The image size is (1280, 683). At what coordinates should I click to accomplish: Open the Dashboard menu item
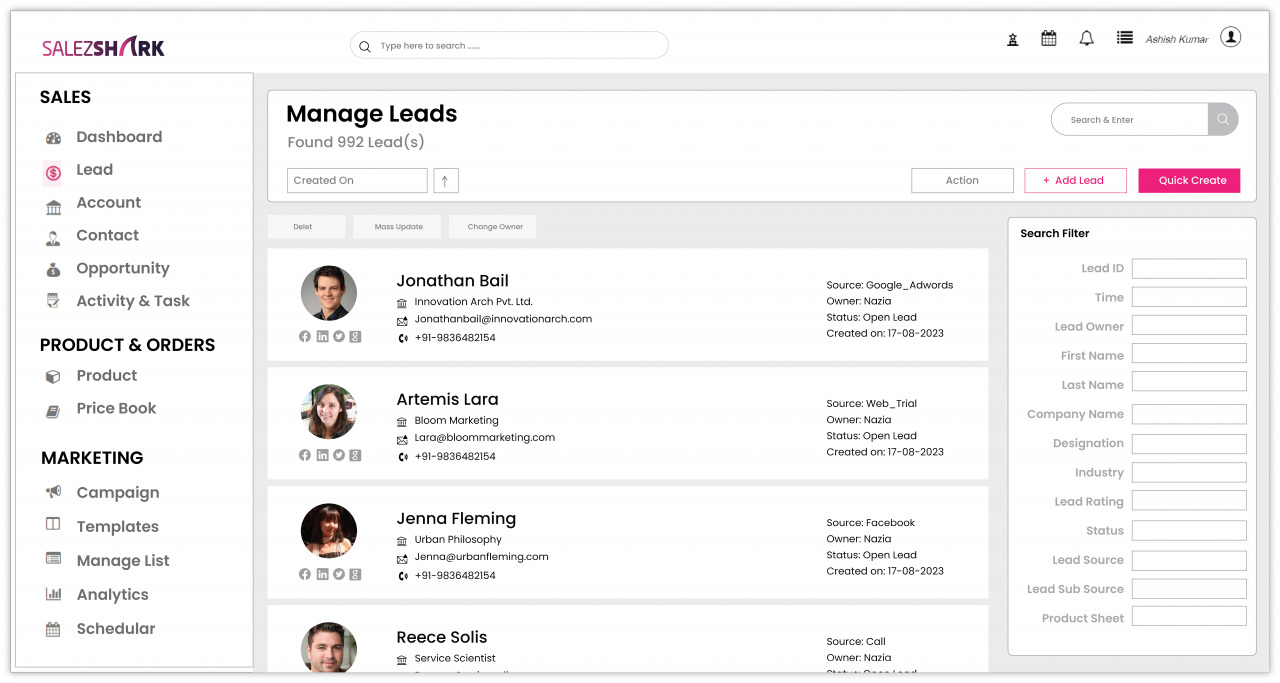119,137
